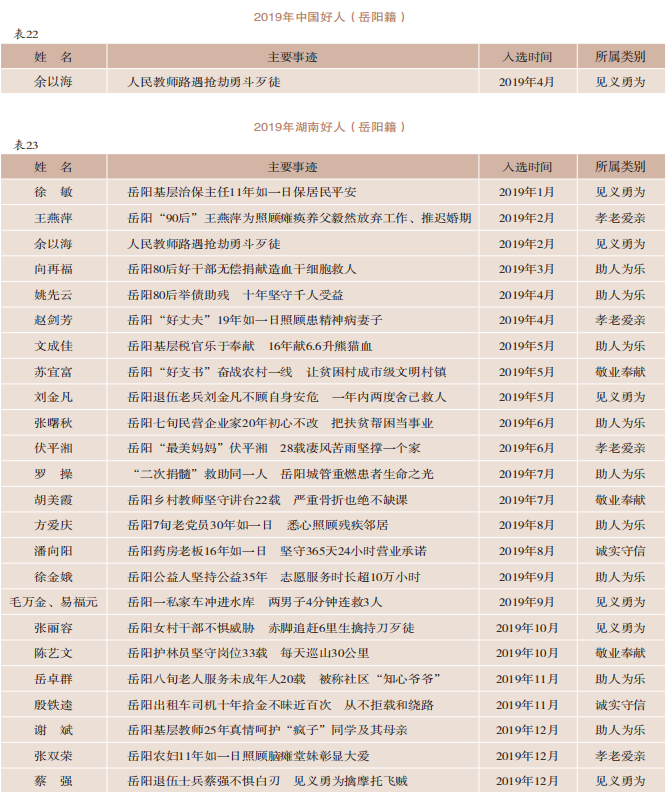Click the 所属类别 header in table 23
The image size is (666, 792).
click(620, 166)
